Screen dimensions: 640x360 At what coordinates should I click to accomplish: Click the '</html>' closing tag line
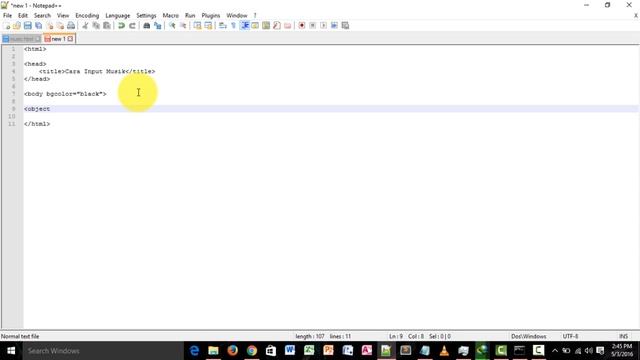click(x=37, y=124)
